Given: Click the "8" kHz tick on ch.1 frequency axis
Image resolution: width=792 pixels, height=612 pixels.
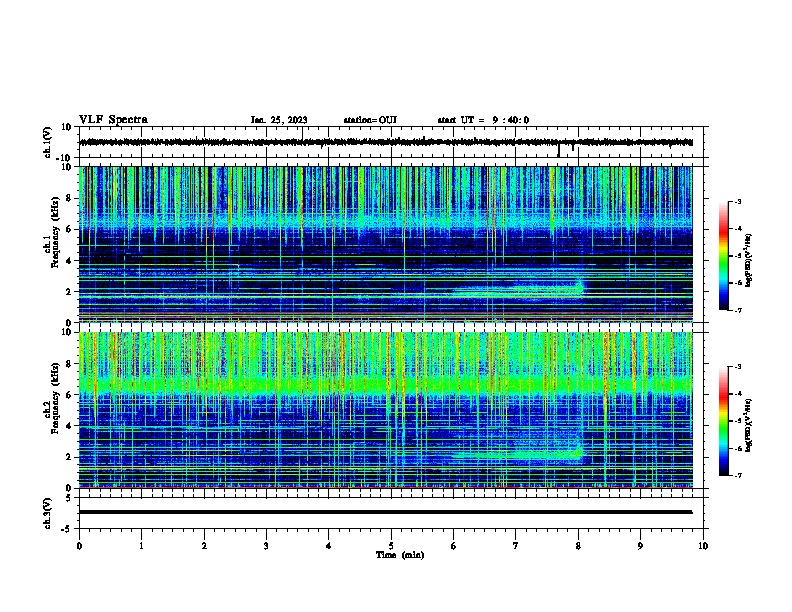Looking at the screenshot, I should tap(69, 198).
